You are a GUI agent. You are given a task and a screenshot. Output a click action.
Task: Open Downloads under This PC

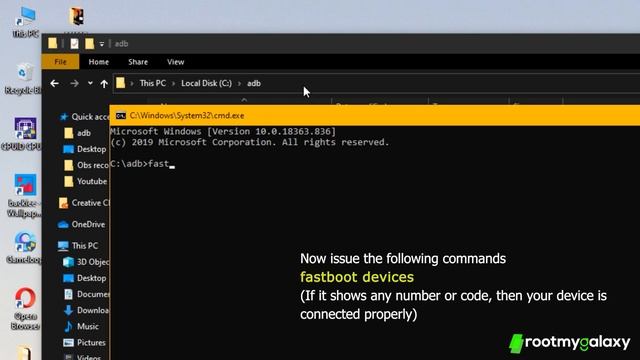[x=86, y=311]
